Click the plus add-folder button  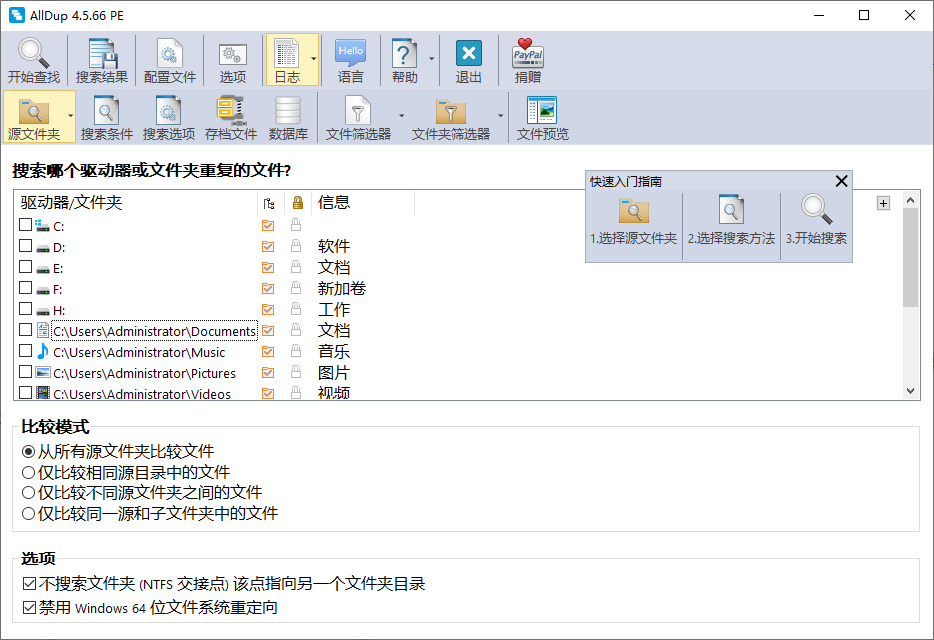883,203
